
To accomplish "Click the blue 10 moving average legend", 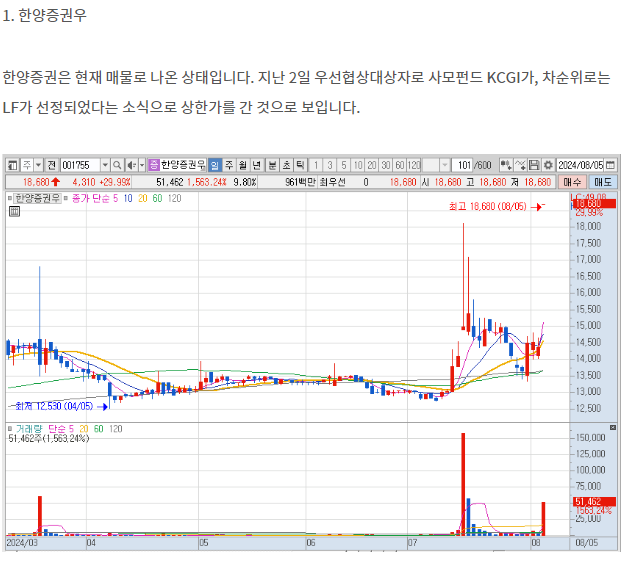I will coord(128,198).
